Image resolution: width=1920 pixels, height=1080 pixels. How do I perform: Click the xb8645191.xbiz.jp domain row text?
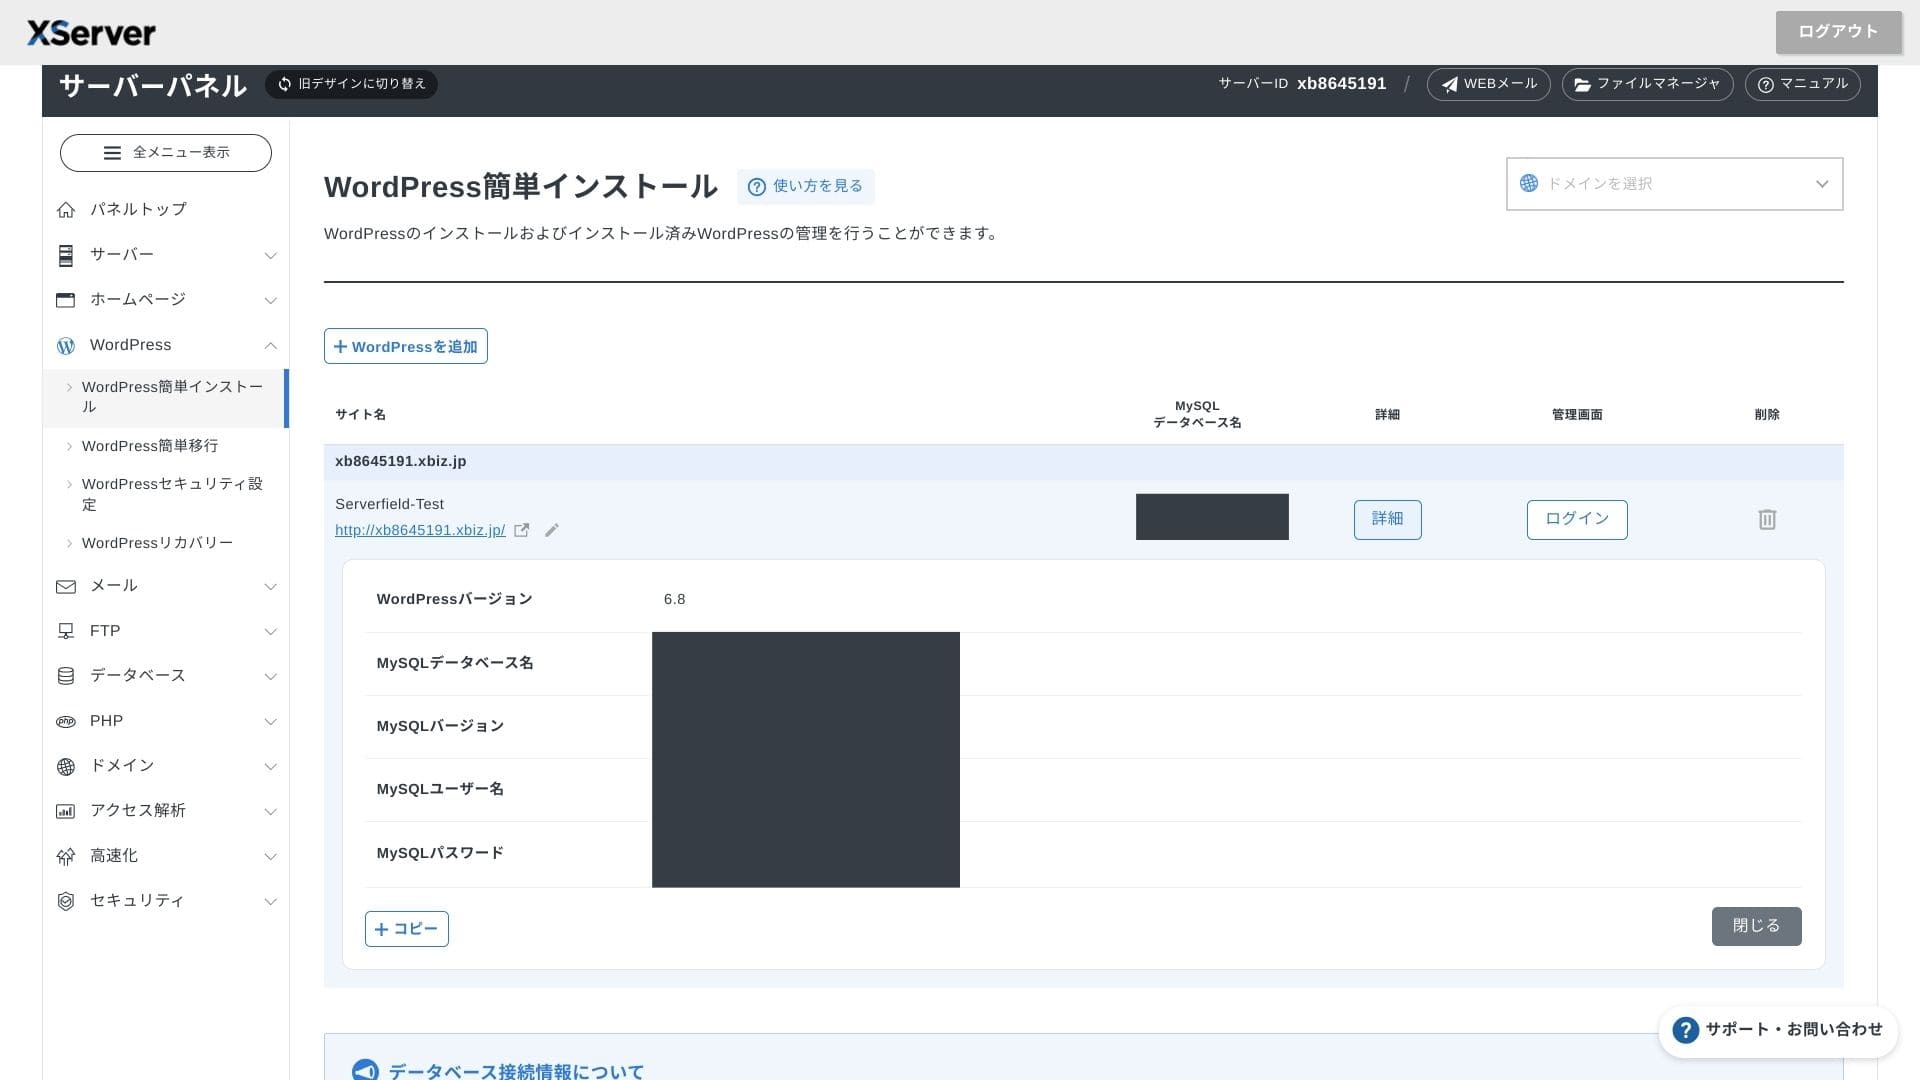(x=401, y=462)
